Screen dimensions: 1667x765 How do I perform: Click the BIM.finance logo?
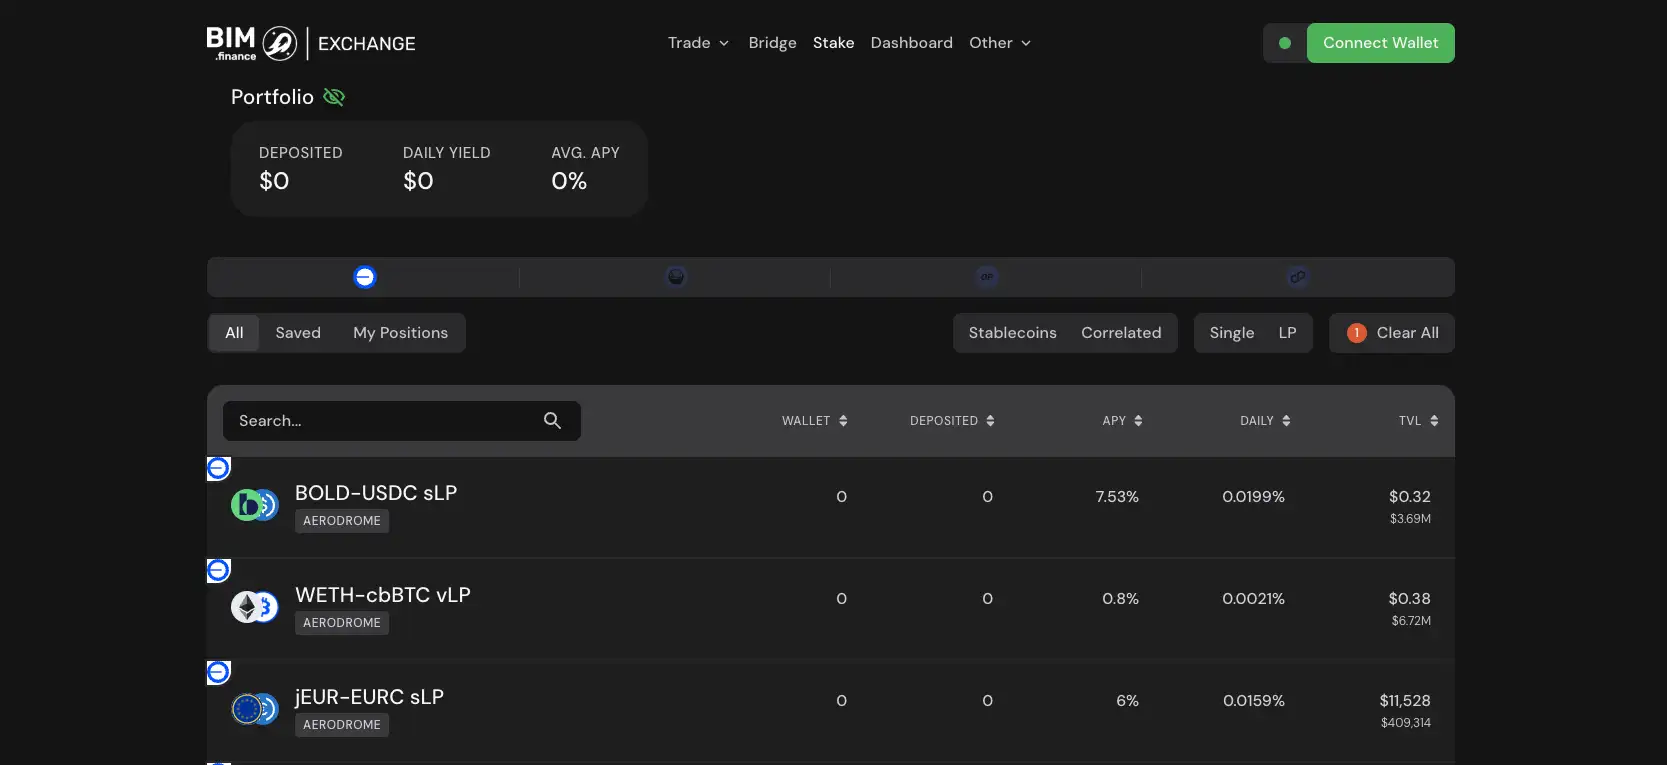252,43
